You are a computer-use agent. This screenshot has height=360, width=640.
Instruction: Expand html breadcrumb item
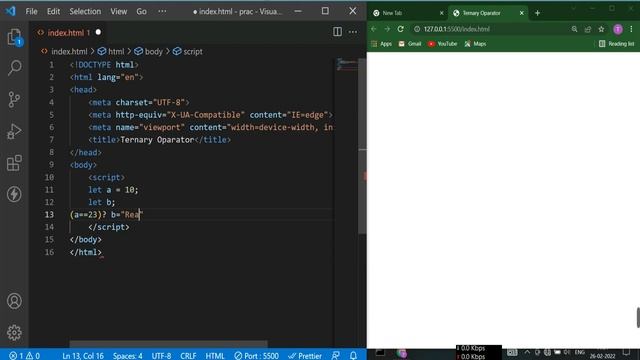coord(116,51)
